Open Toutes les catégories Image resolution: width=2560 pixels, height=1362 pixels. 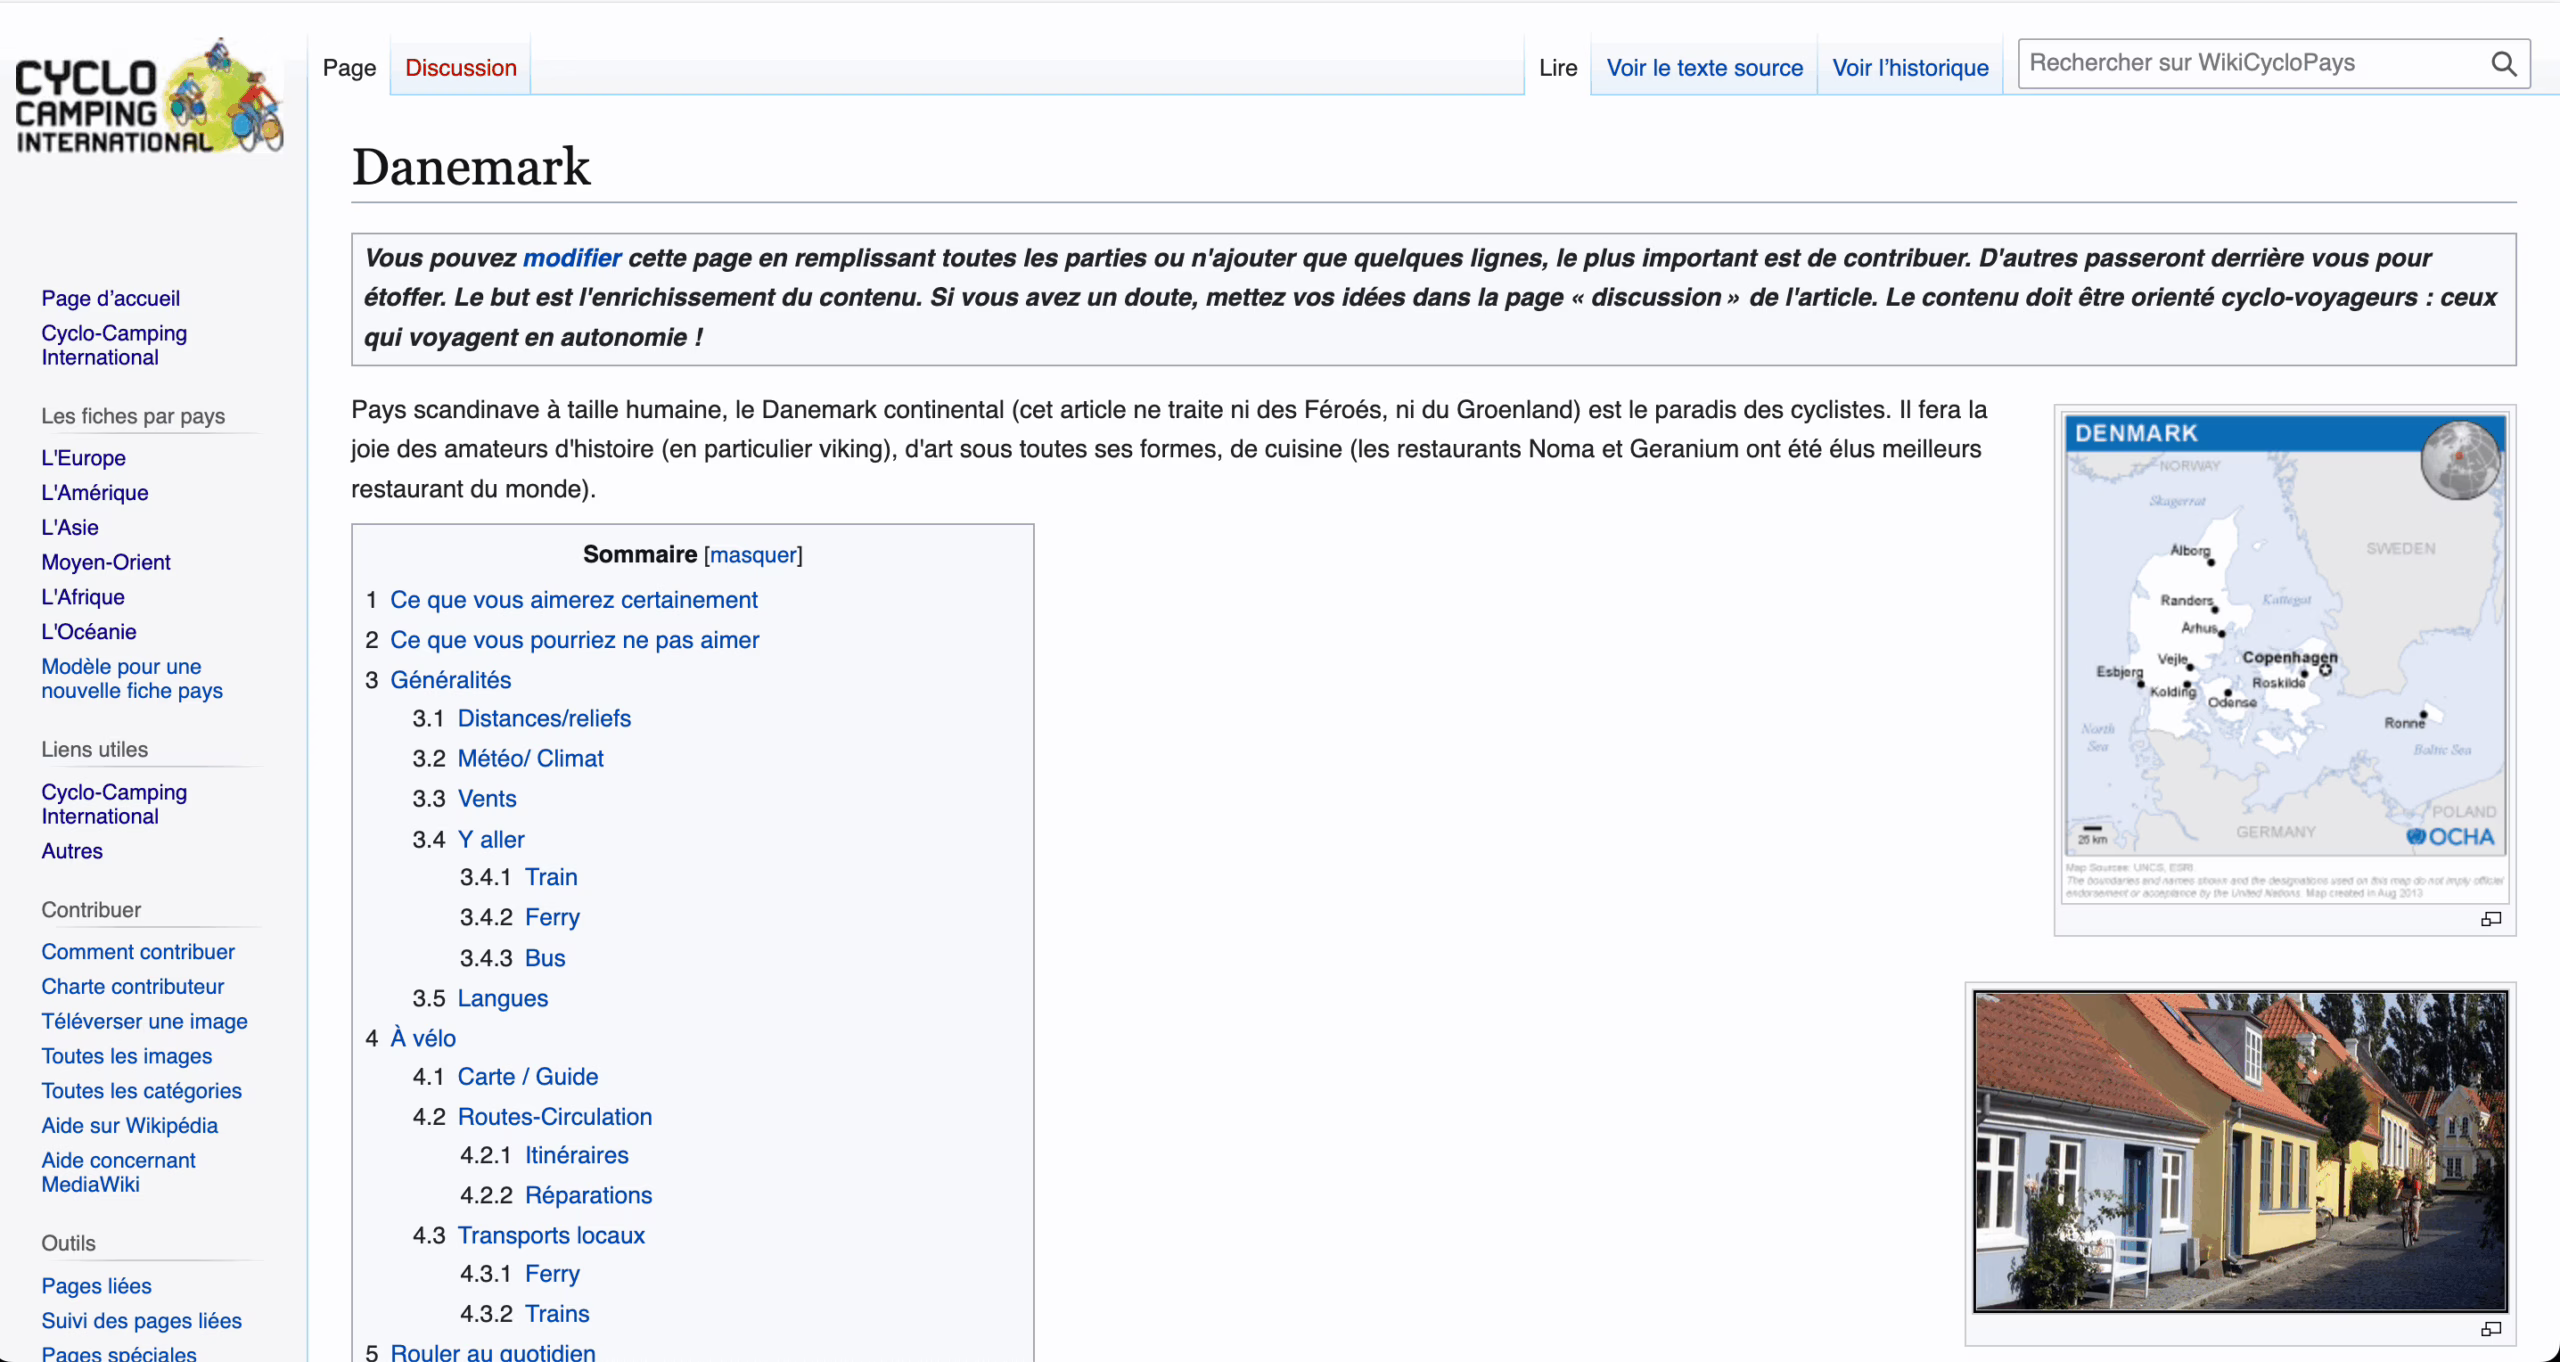point(142,1091)
